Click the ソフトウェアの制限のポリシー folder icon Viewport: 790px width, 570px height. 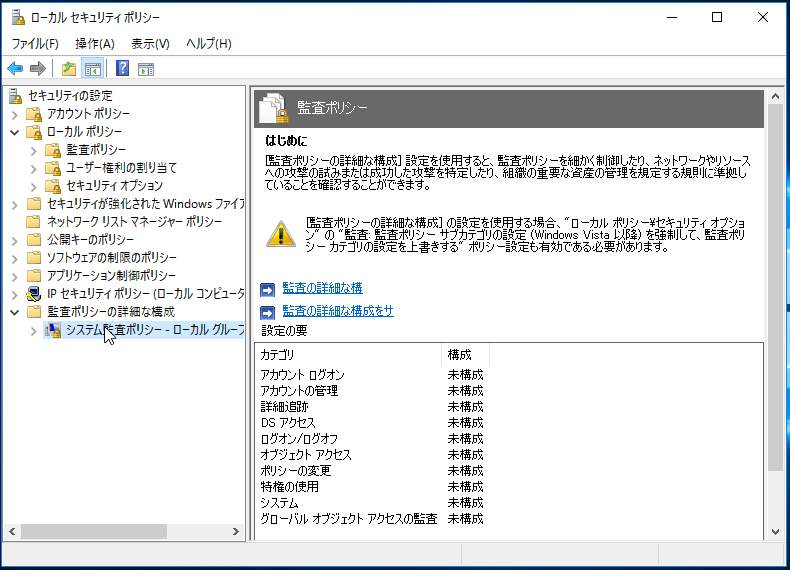[34, 258]
